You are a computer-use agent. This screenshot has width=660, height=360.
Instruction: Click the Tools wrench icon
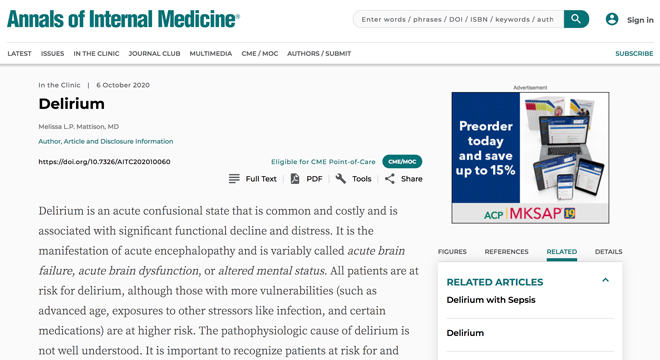[341, 179]
